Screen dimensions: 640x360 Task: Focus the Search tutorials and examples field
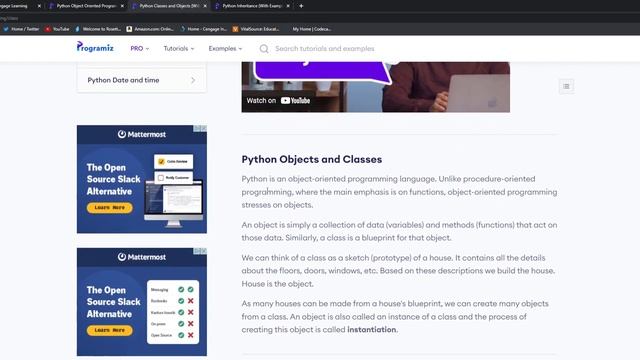tap(324, 49)
